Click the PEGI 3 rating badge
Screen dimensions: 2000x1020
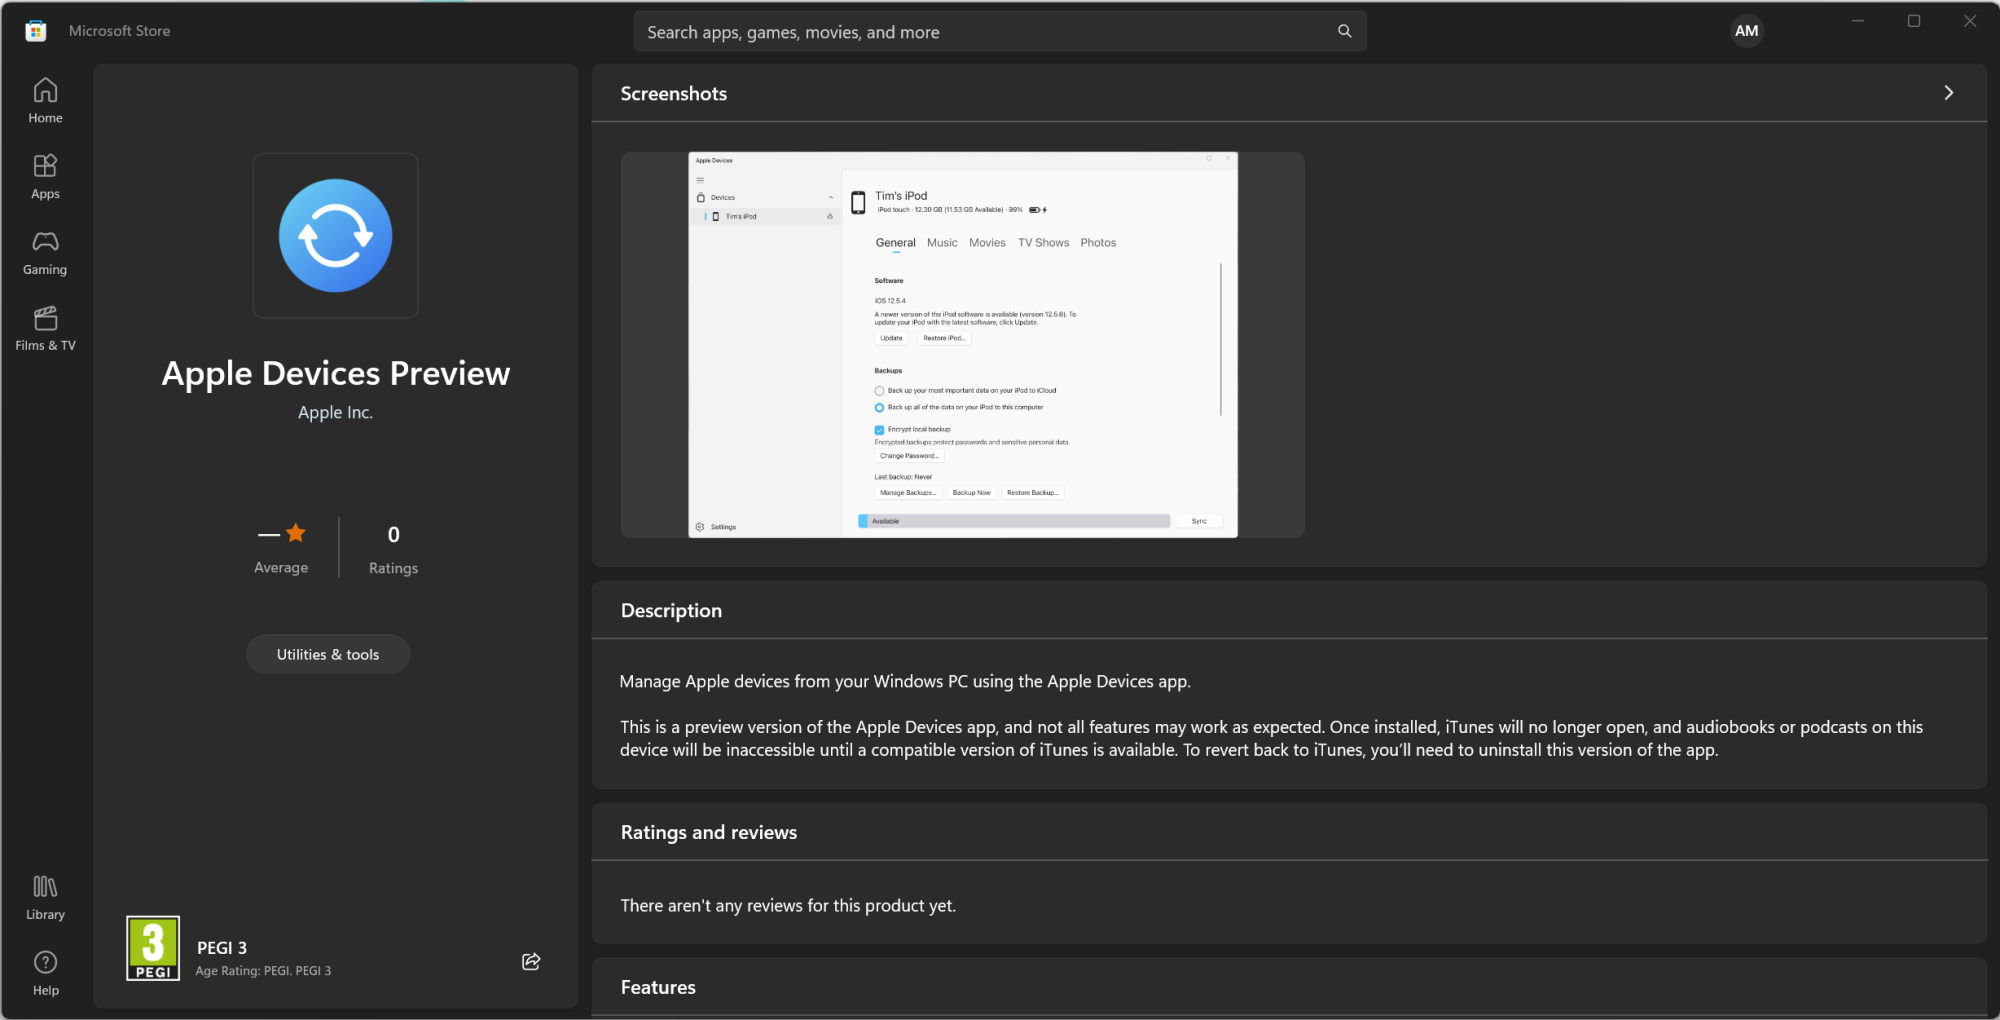pos(153,948)
